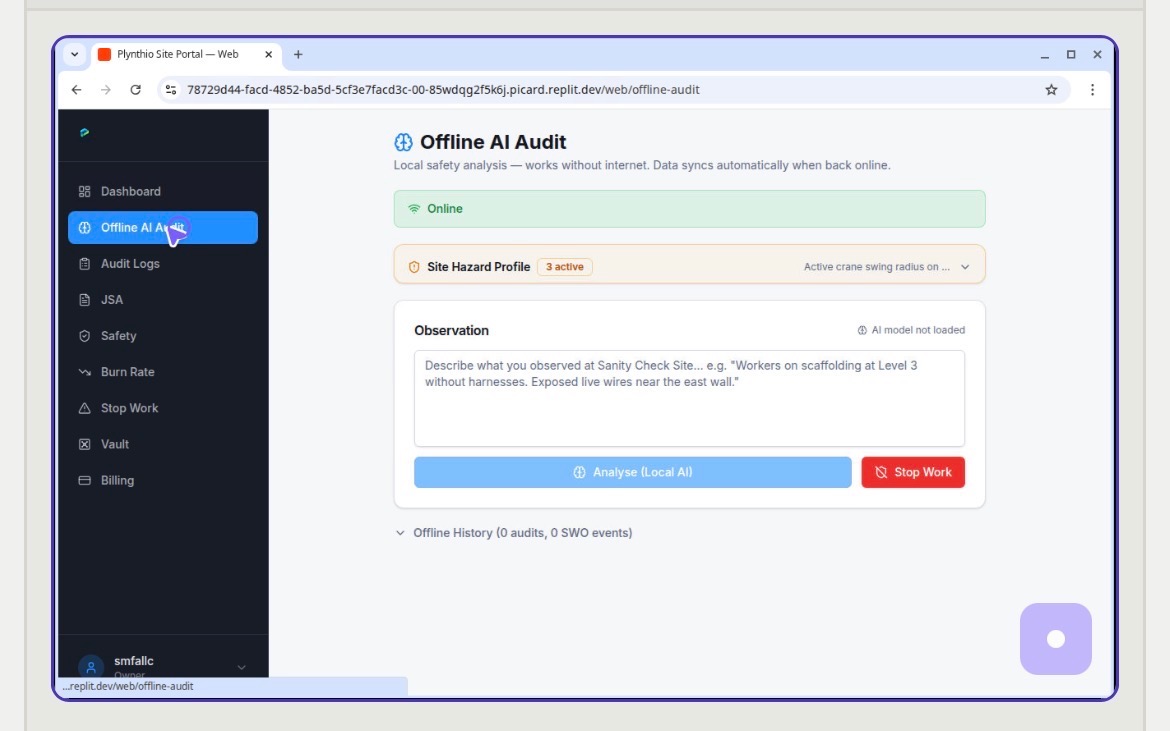
Task: View site information icon in address bar
Action: click(x=171, y=90)
